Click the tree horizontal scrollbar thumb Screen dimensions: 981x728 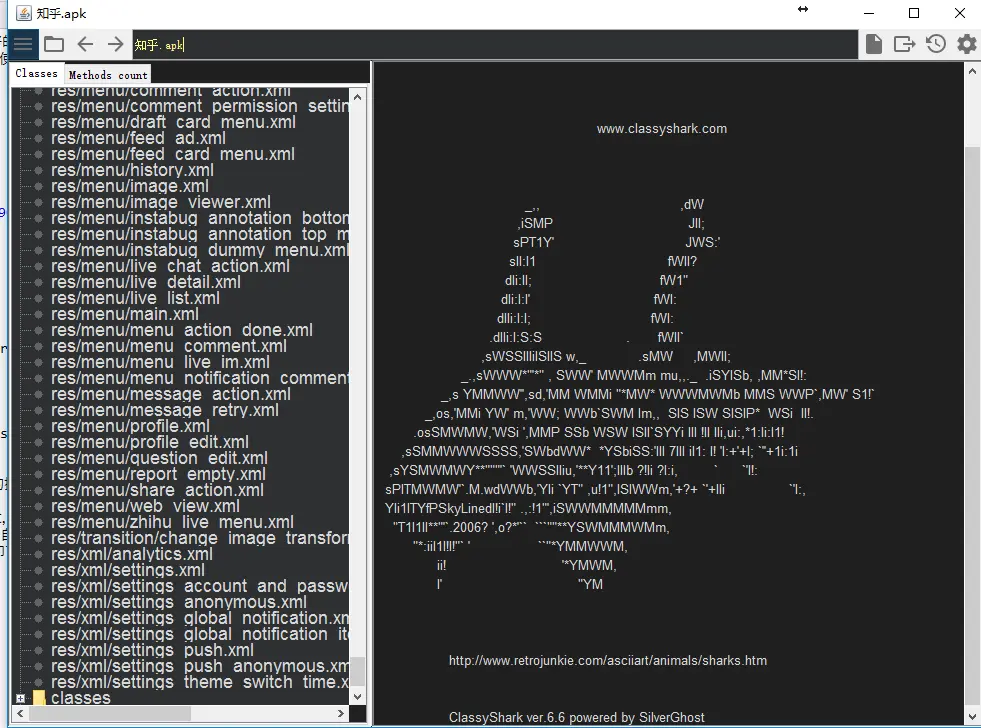(109, 714)
